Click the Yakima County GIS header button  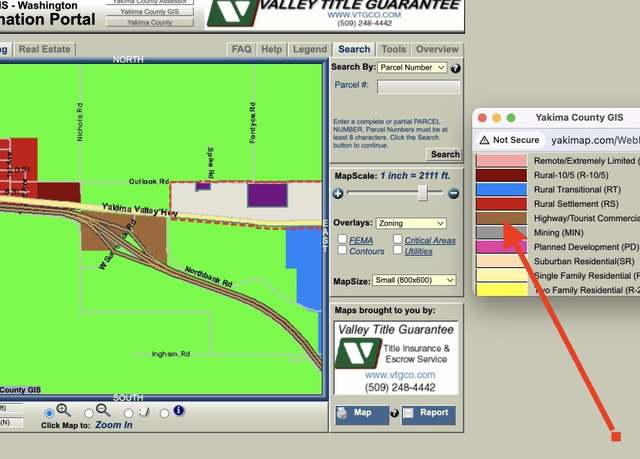[x=150, y=12]
